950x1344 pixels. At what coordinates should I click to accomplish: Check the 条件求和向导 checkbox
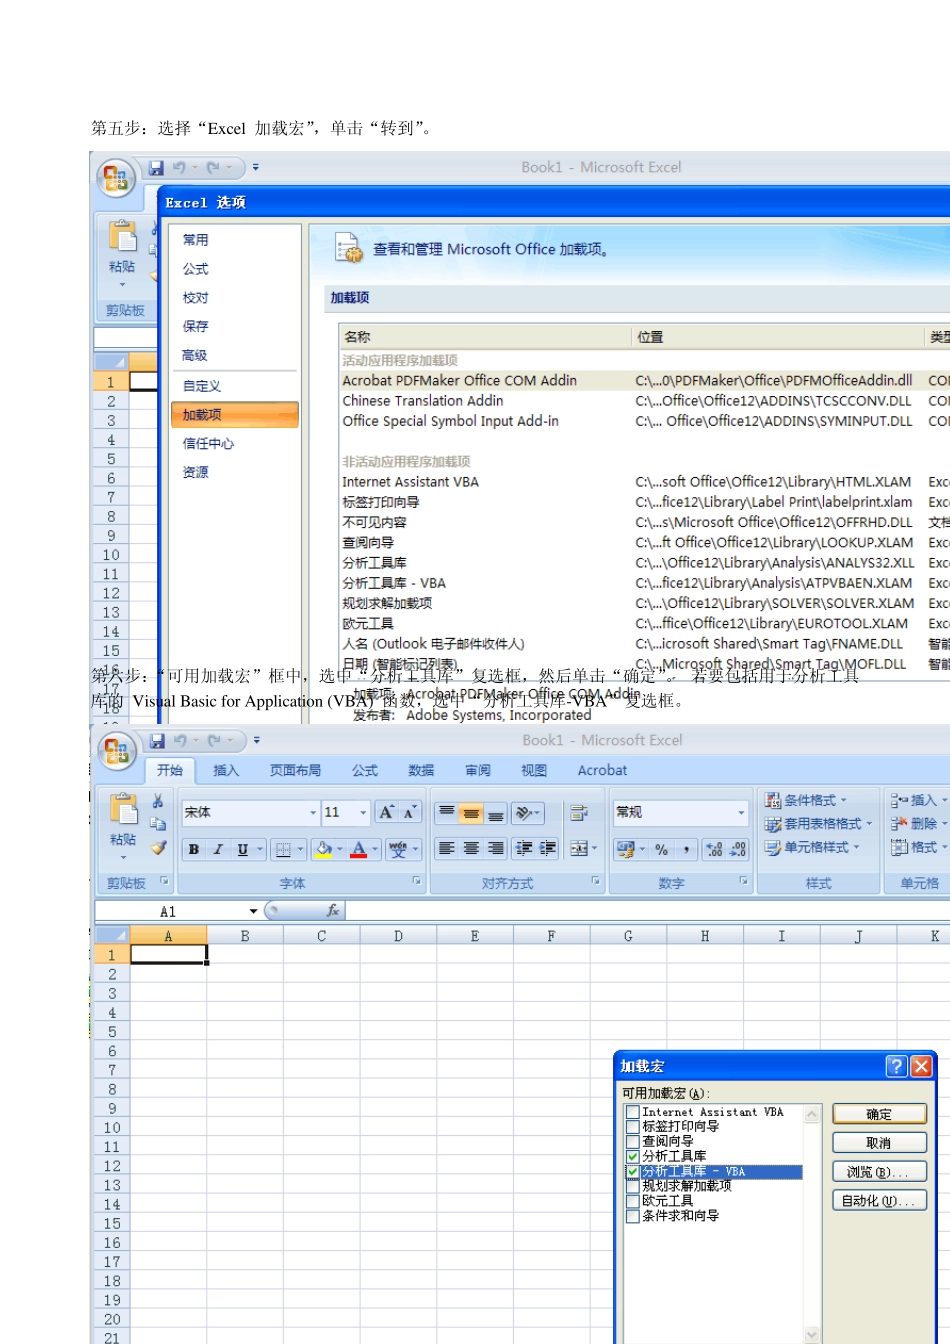tap(632, 1217)
